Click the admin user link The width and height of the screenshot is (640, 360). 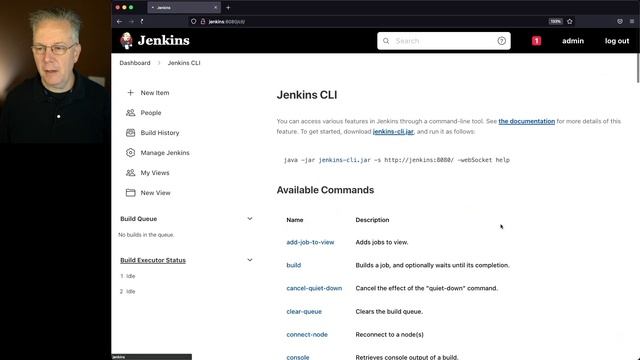[x=573, y=41]
